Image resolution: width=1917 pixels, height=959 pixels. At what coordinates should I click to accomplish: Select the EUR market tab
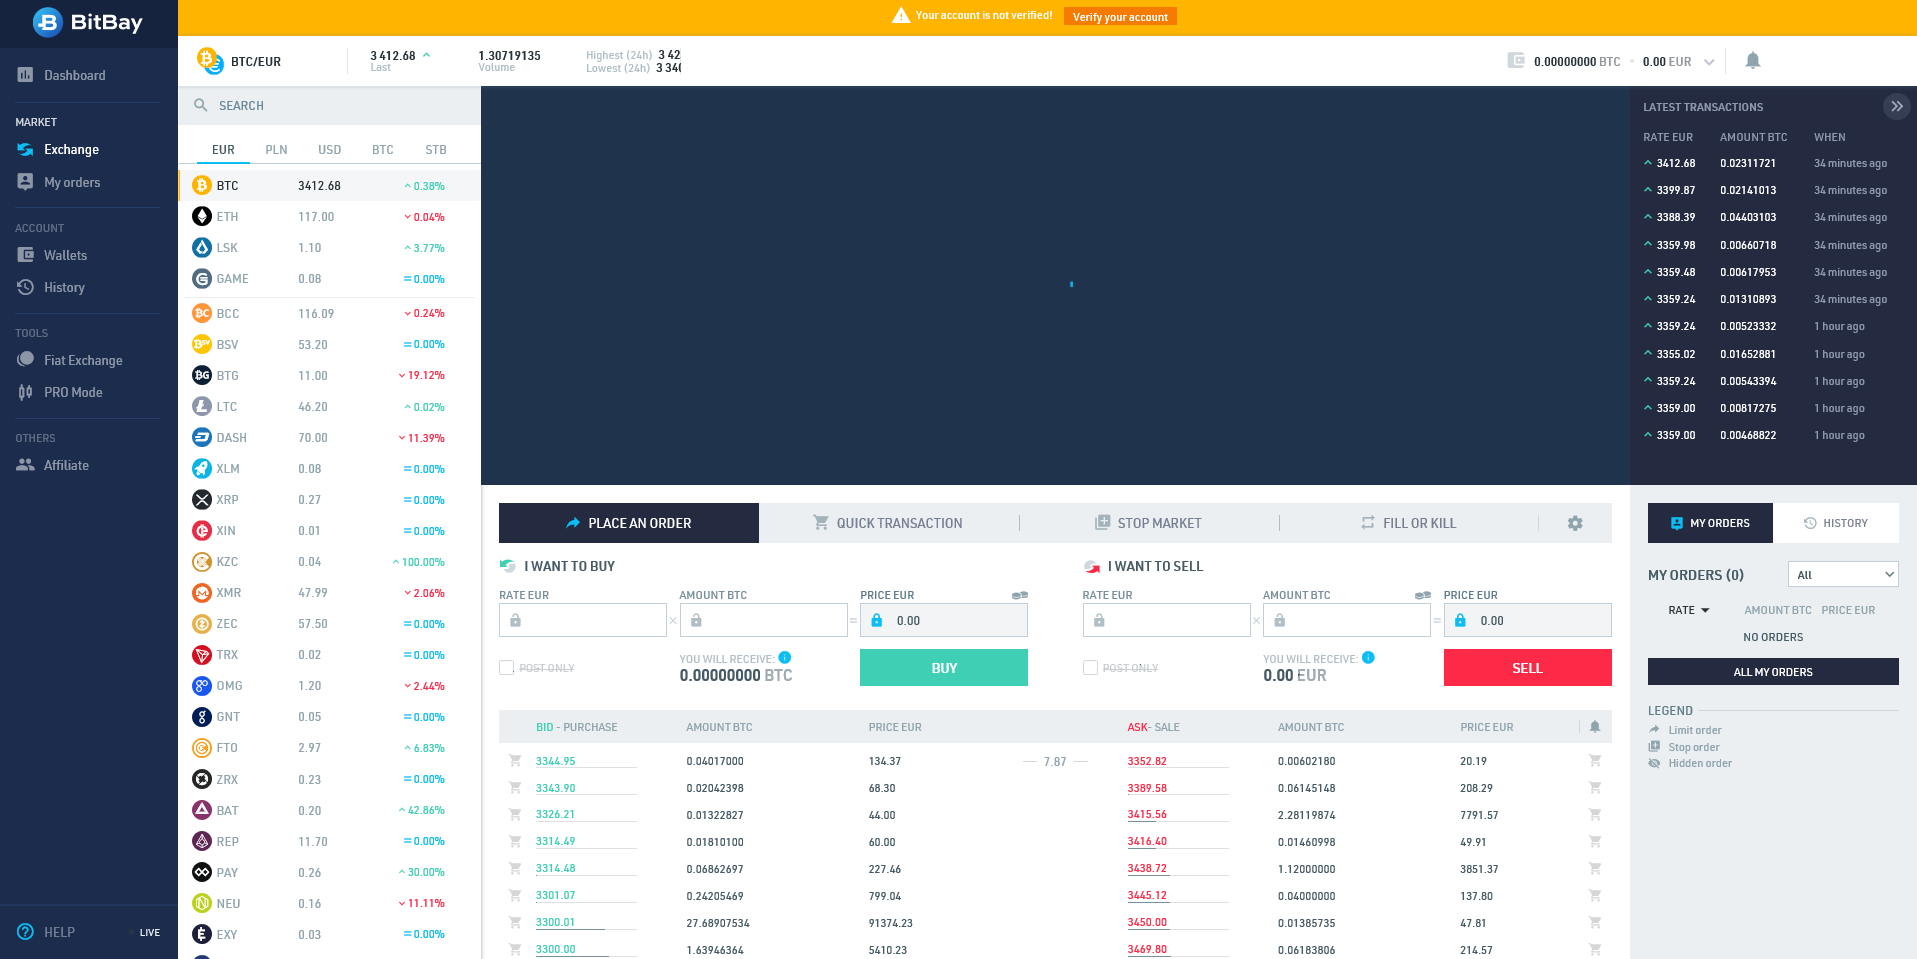pos(223,150)
